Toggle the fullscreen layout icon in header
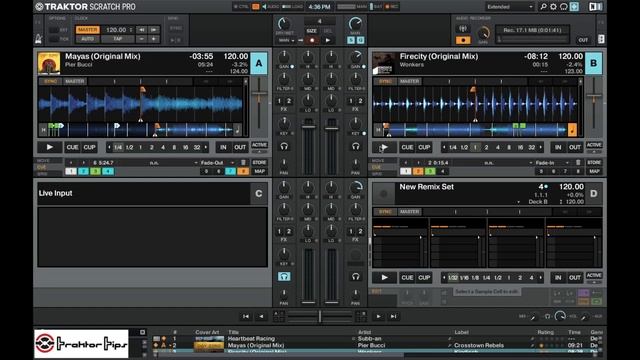Viewport: 640px width, 360px height. point(574,7)
